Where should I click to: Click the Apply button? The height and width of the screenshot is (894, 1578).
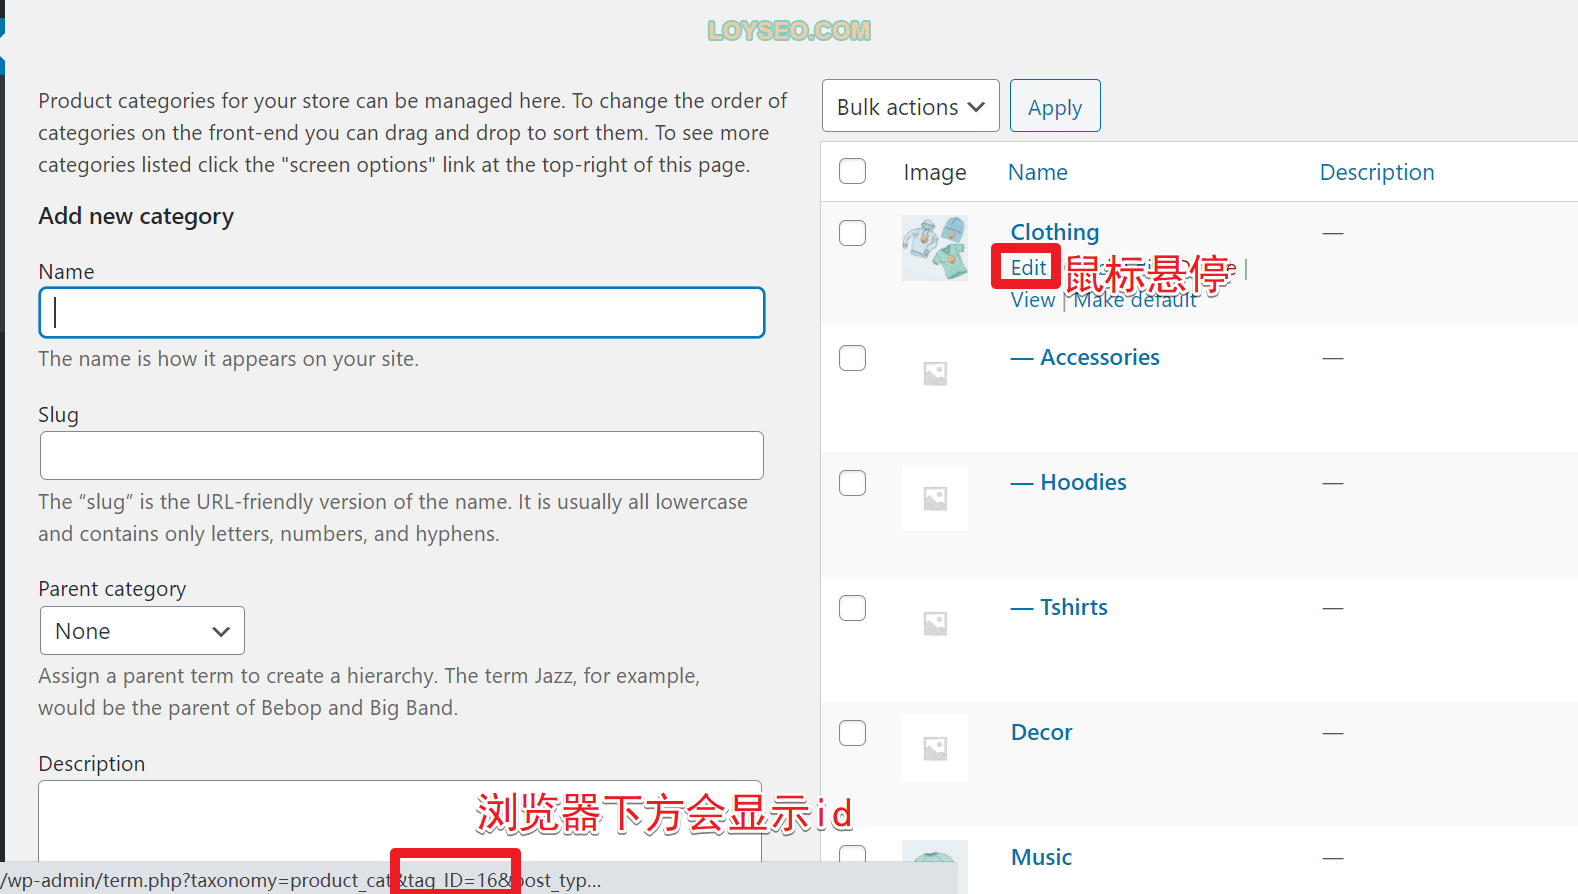click(1055, 106)
